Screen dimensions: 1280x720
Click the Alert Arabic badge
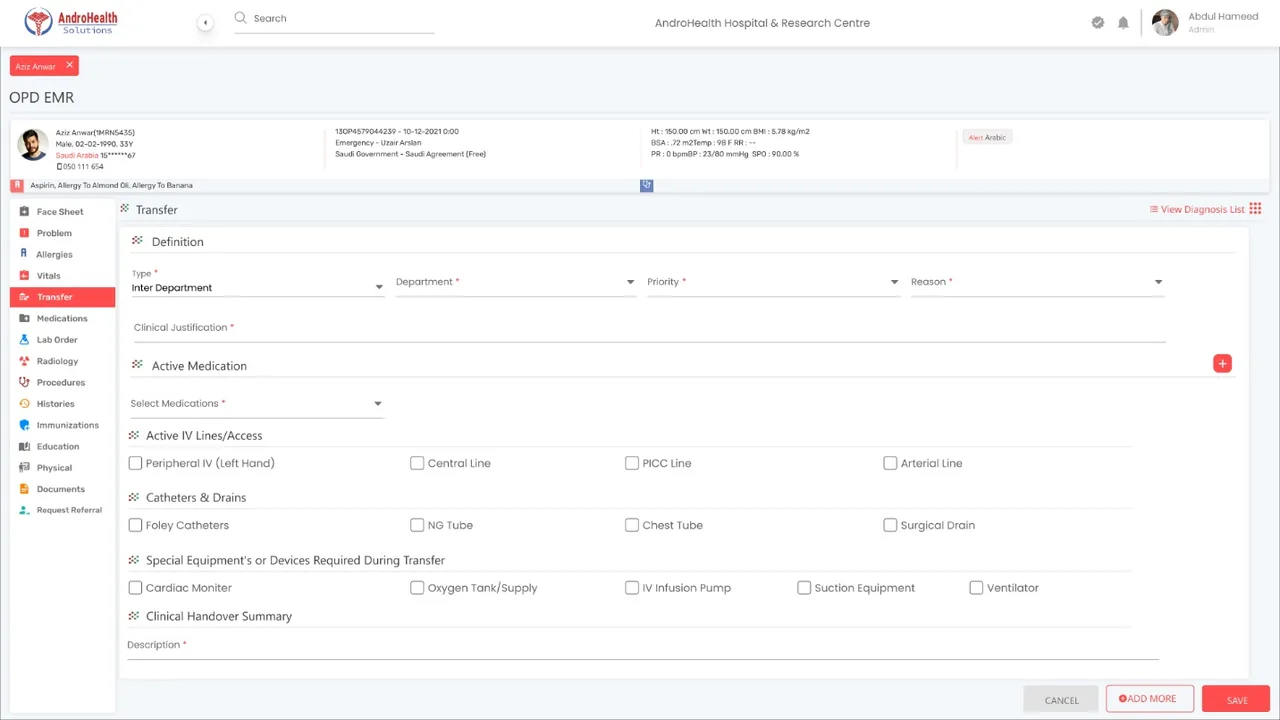987,137
